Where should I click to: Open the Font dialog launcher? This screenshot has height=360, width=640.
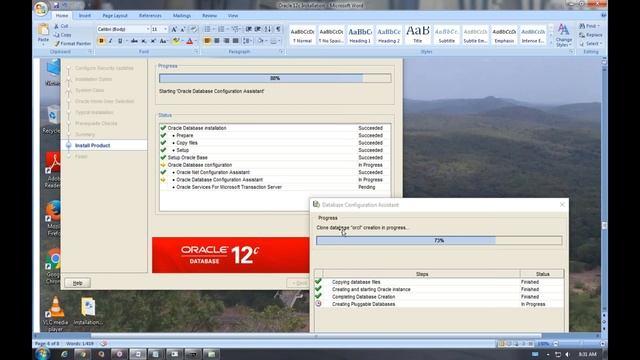(x=196, y=52)
